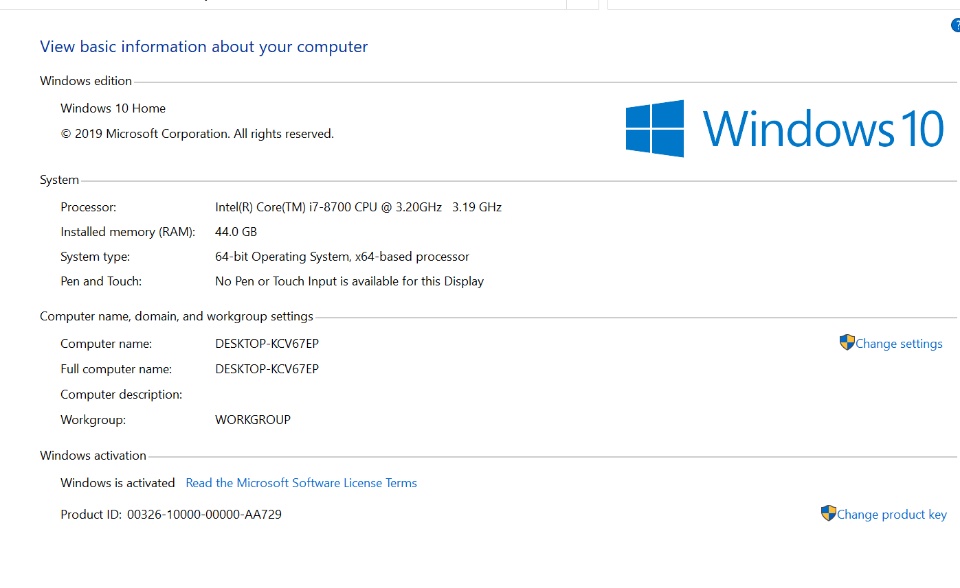Click the Computer description: label

[x=121, y=394]
